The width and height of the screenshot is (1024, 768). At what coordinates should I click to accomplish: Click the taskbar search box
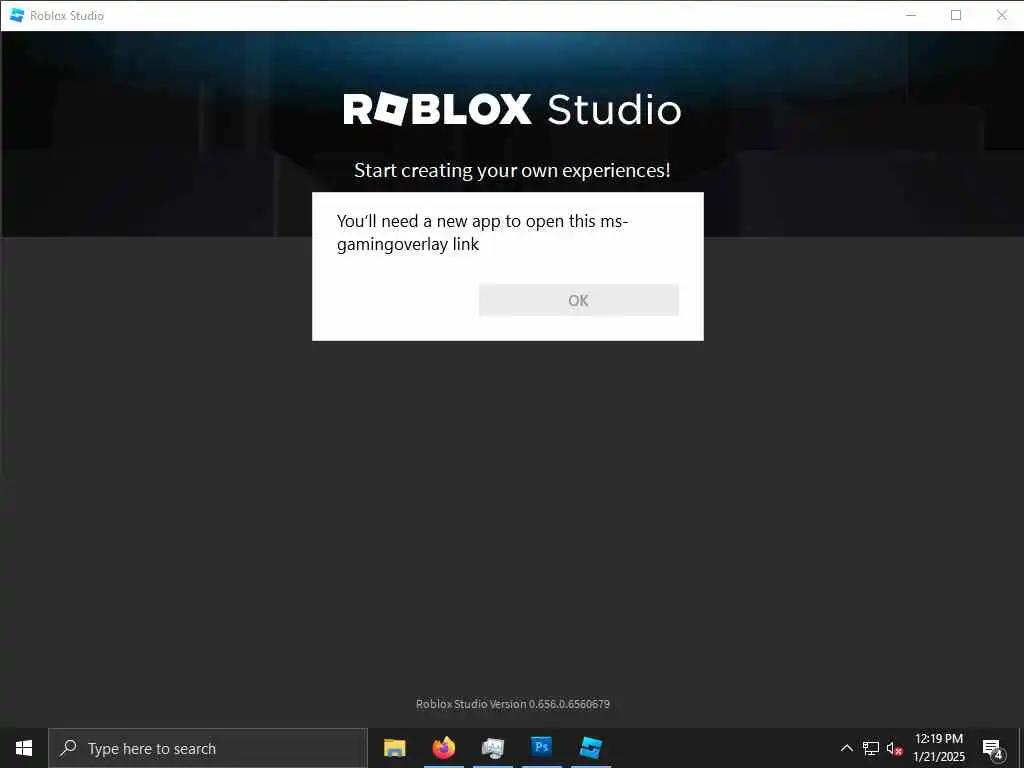[208, 748]
